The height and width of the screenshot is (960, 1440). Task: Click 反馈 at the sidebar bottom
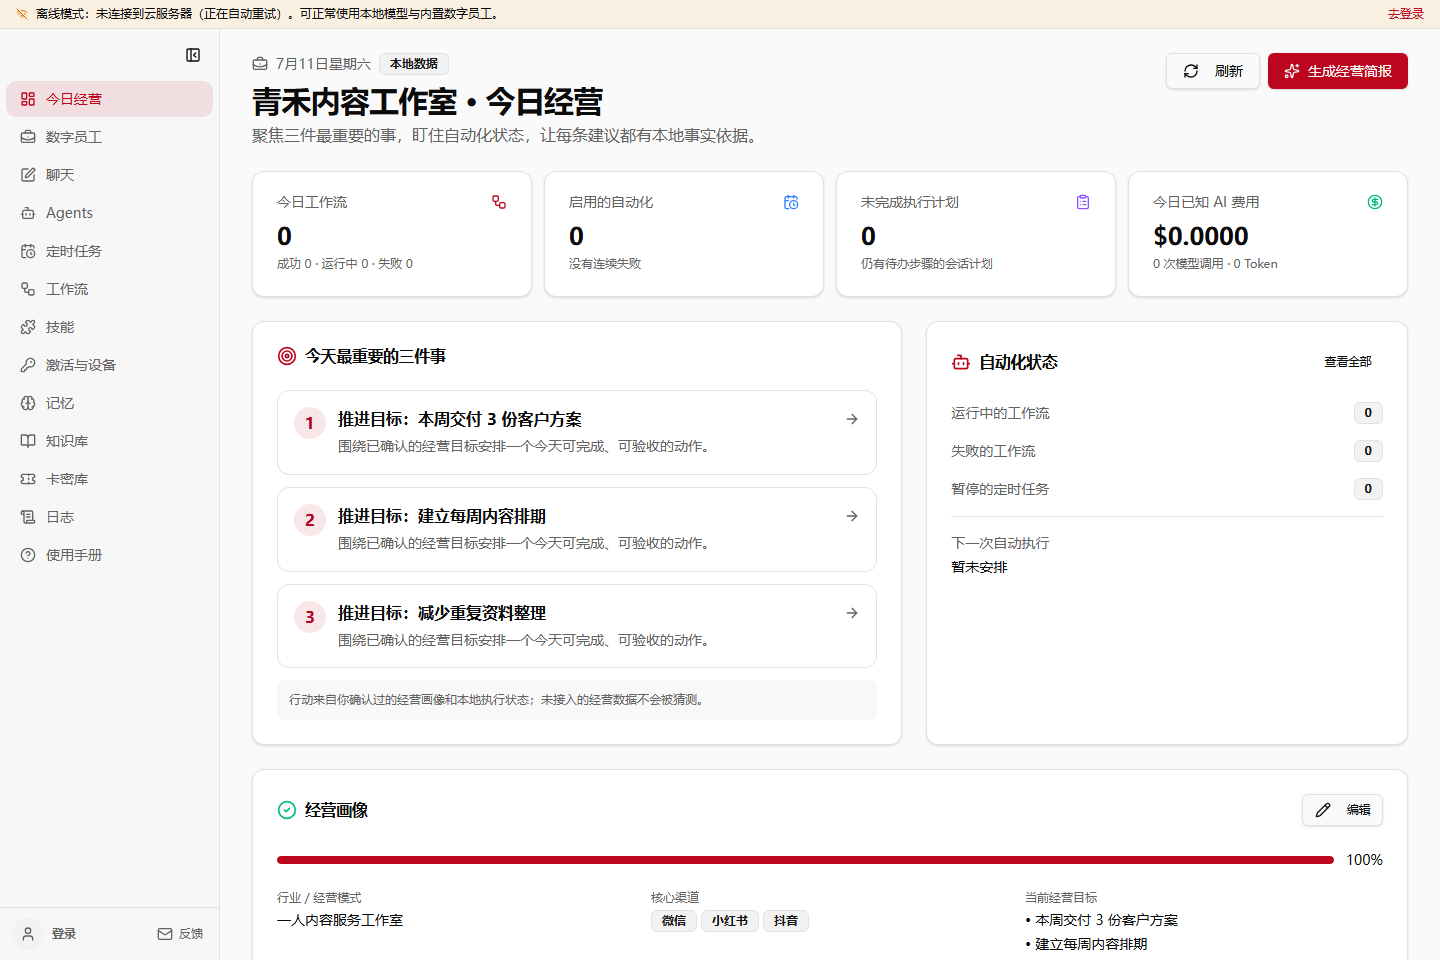coord(180,934)
